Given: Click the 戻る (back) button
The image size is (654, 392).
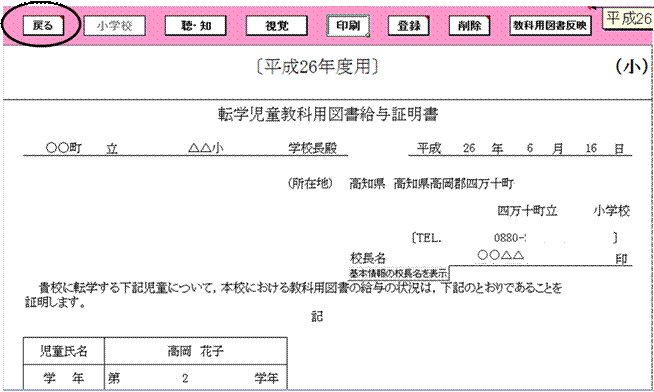Looking at the screenshot, I should tap(43, 25).
